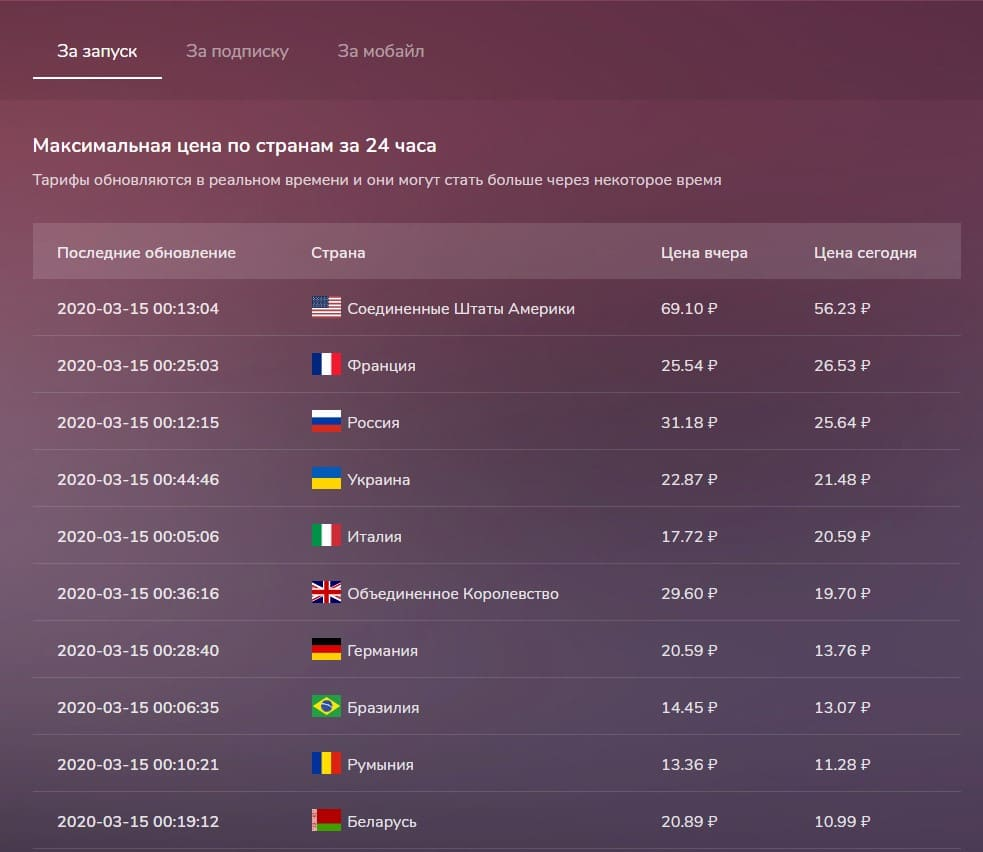Image resolution: width=983 pixels, height=852 pixels.
Task: Select country name «Украина»
Action: point(379,480)
